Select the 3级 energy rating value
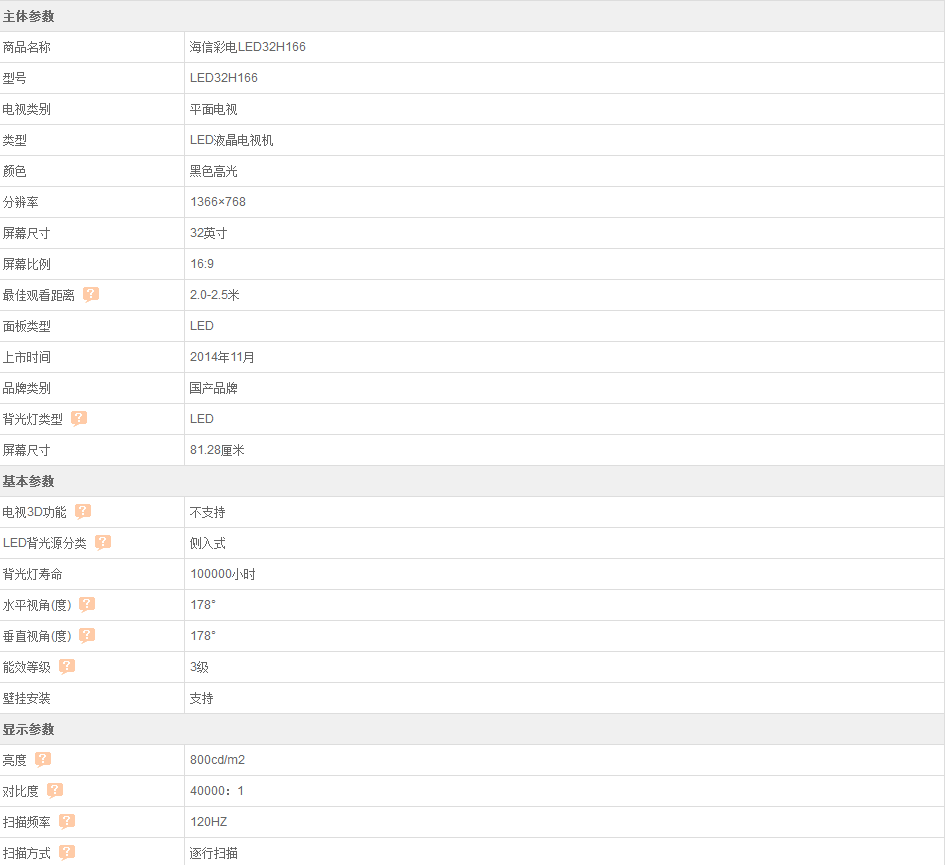The height and width of the screenshot is (865, 946). pyautogui.click(x=199, y=667)
